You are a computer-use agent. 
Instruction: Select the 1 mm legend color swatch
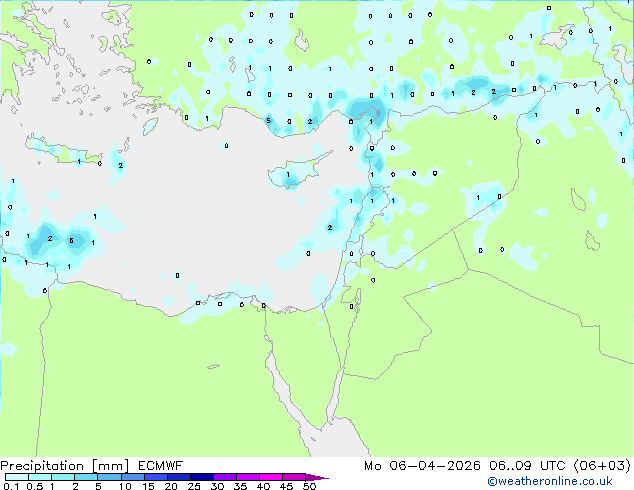63,477
